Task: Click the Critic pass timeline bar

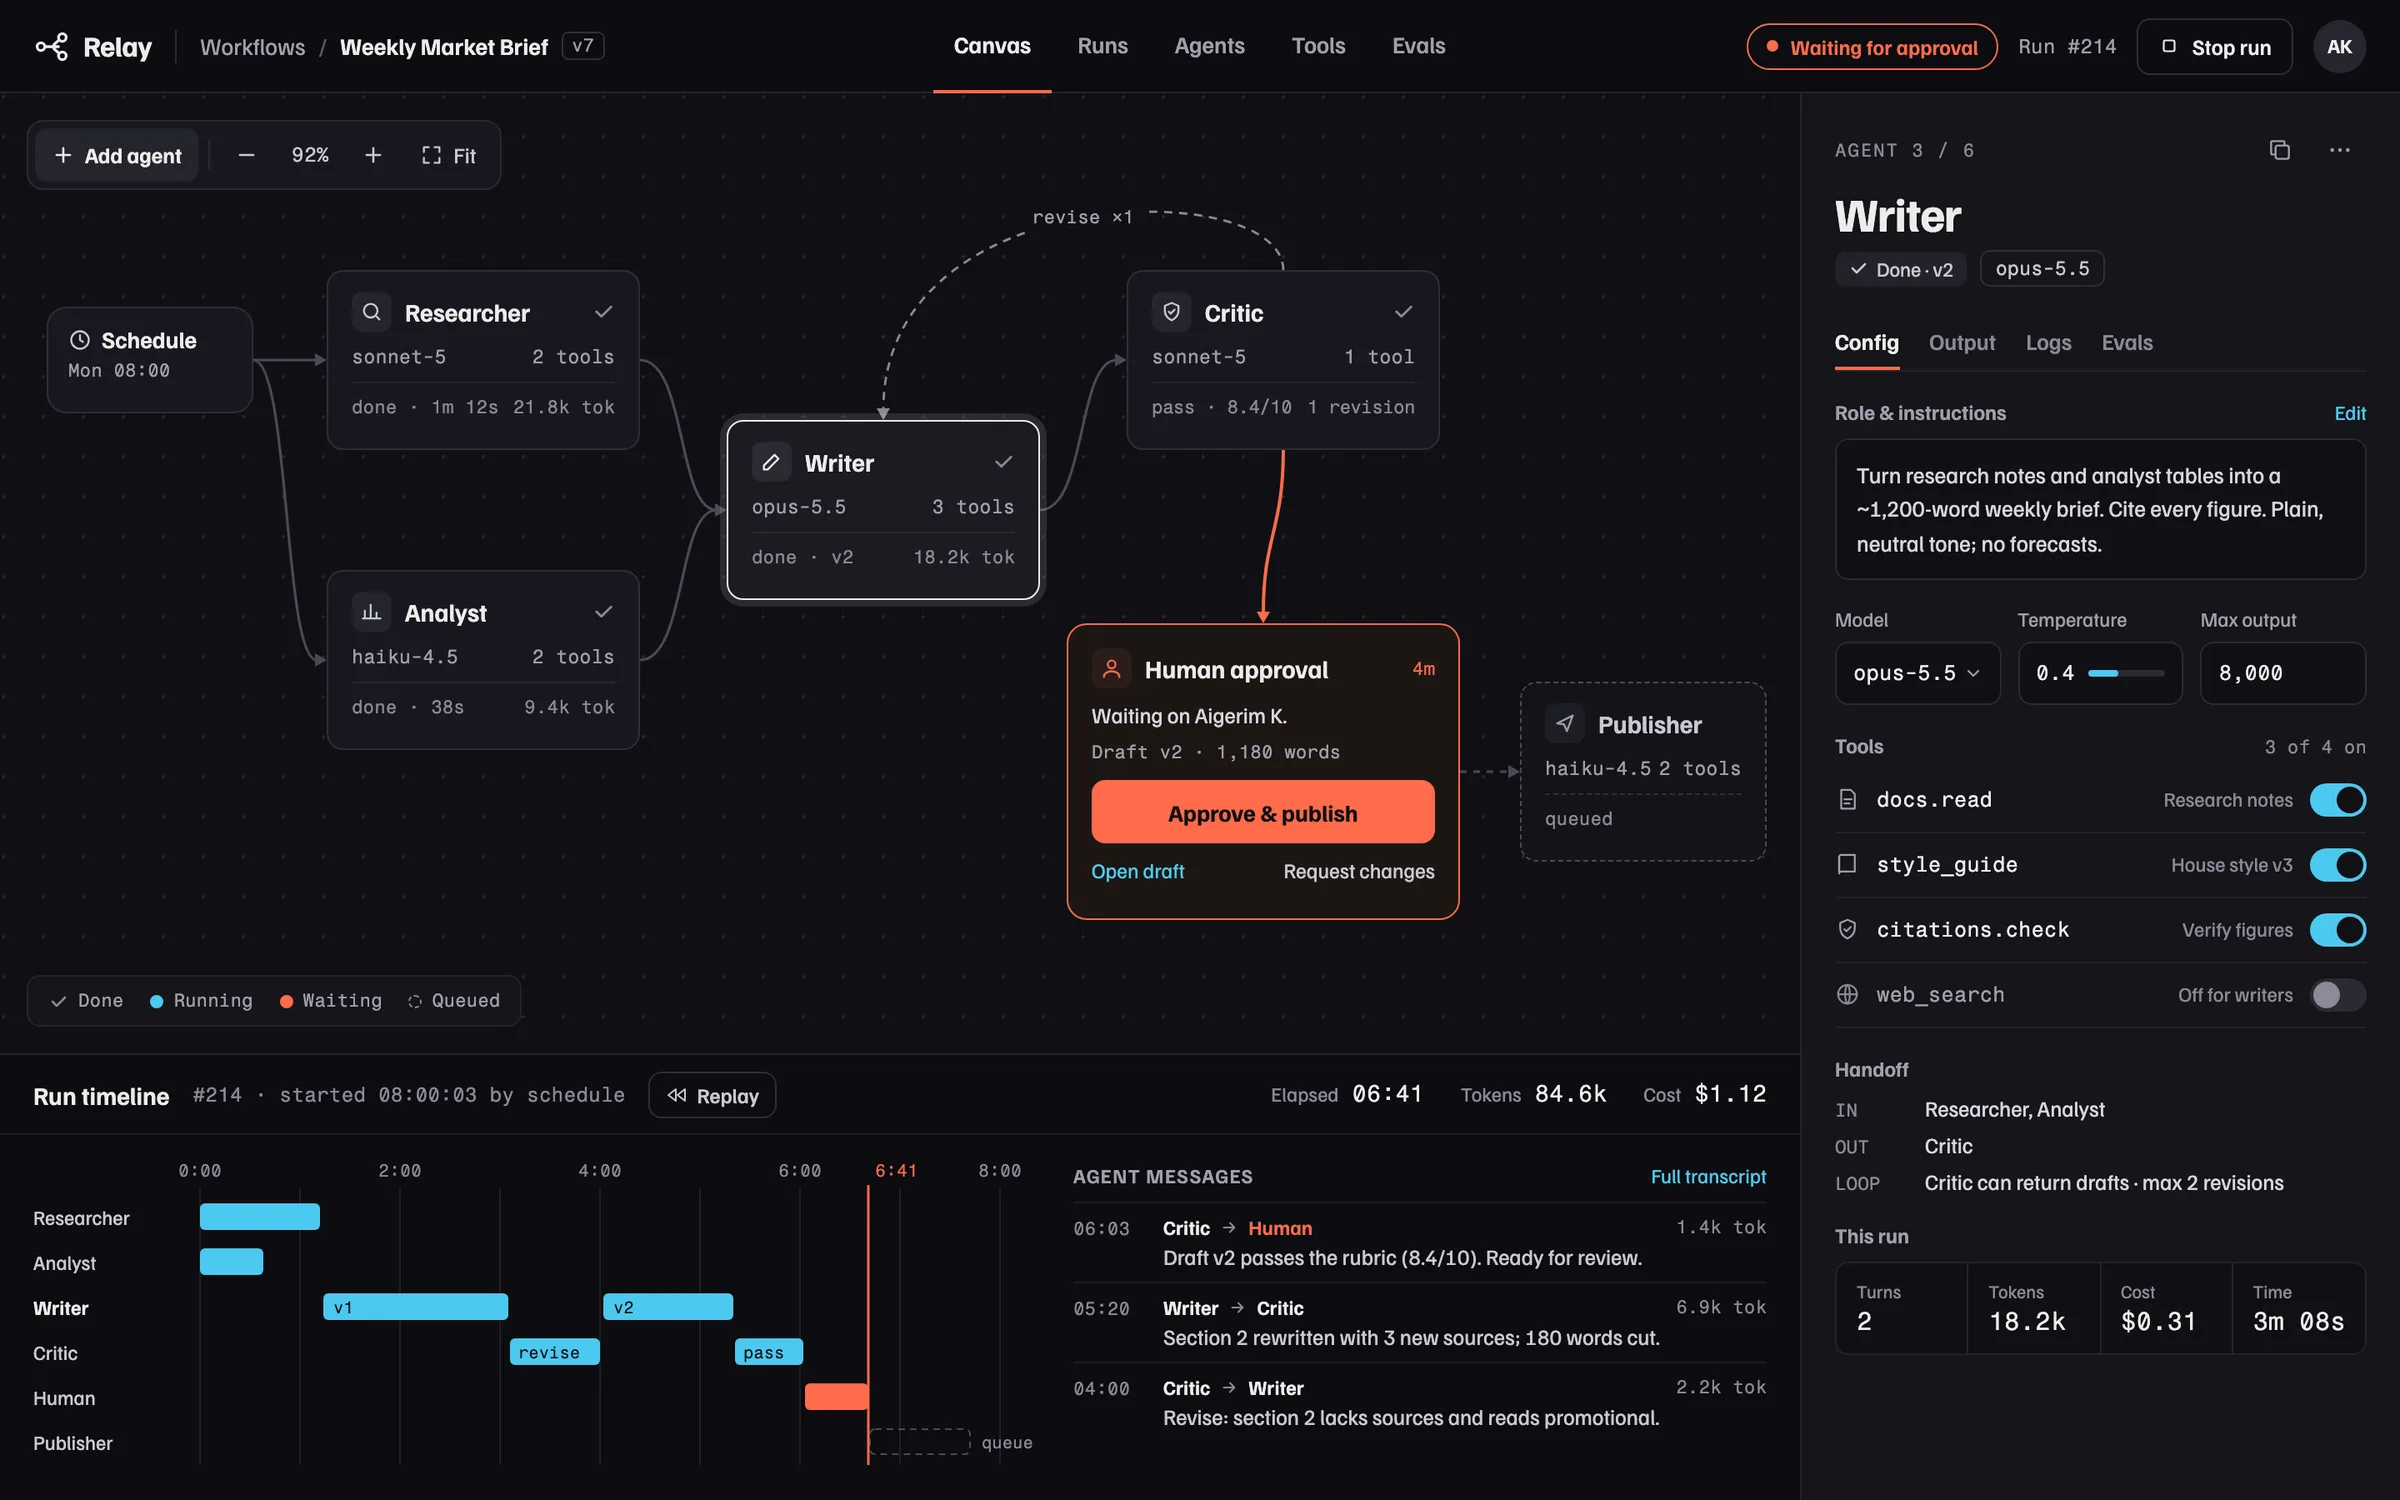Action: (769, 1352)
